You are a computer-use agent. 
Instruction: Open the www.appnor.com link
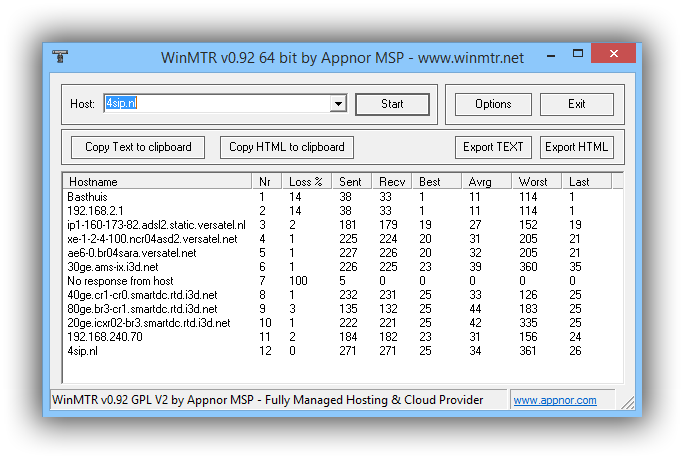point(555,400)
